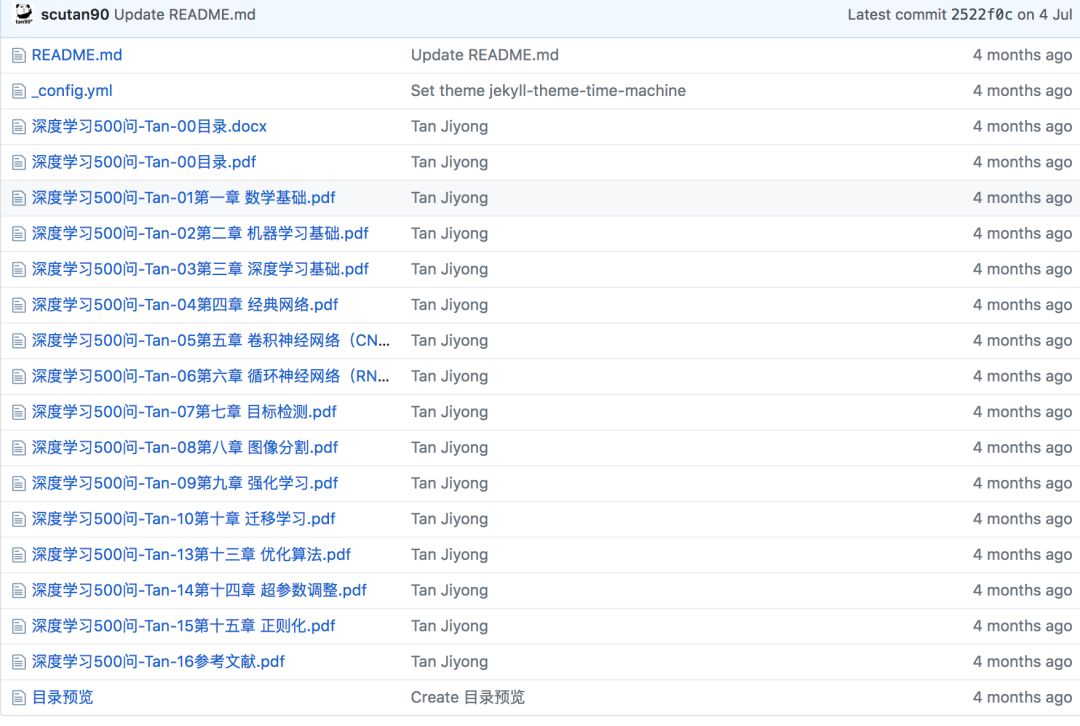This screenshot has width=1080, height=726.
Task: Select '4 months ago' in README.md row
Action: pyautogui.click(x=1022, y=55)
